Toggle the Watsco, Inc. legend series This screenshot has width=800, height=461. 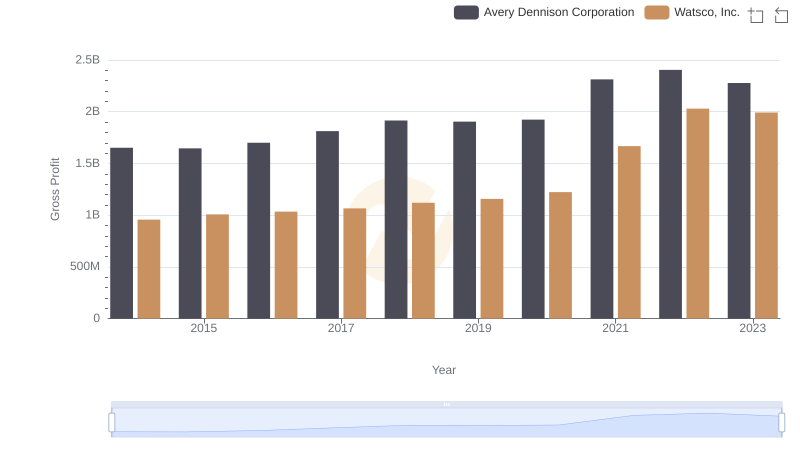point(692,12)
